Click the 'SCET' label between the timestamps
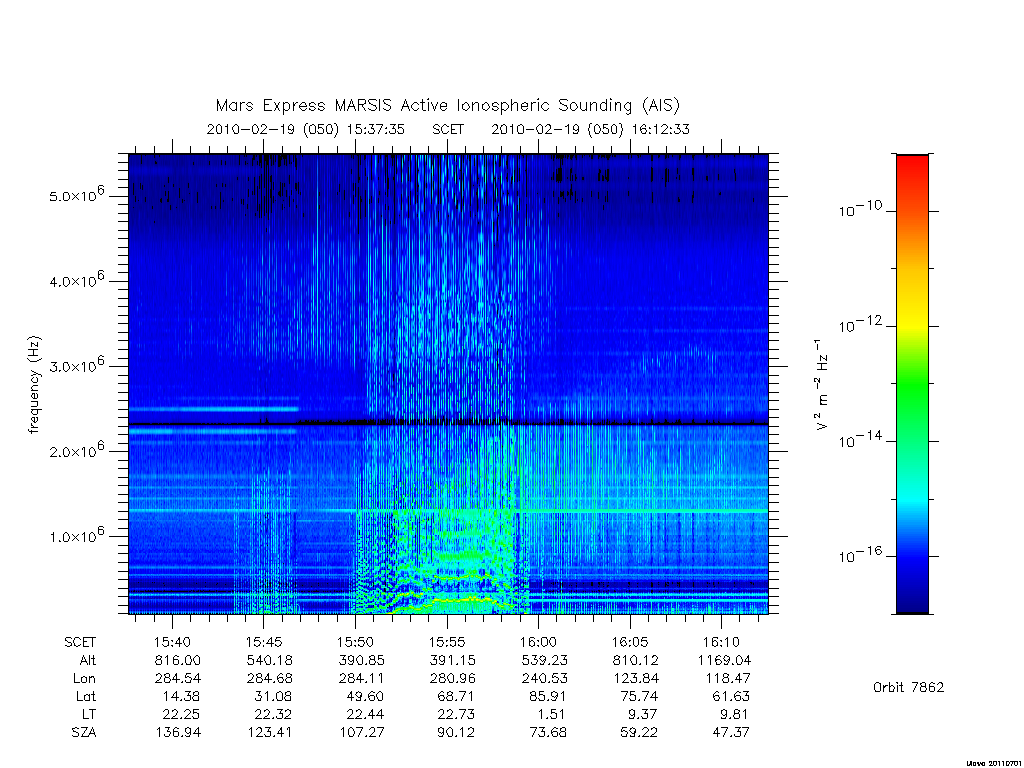Image resolution: width=1024 pixels, height=768 pixels. pos(448,129)
